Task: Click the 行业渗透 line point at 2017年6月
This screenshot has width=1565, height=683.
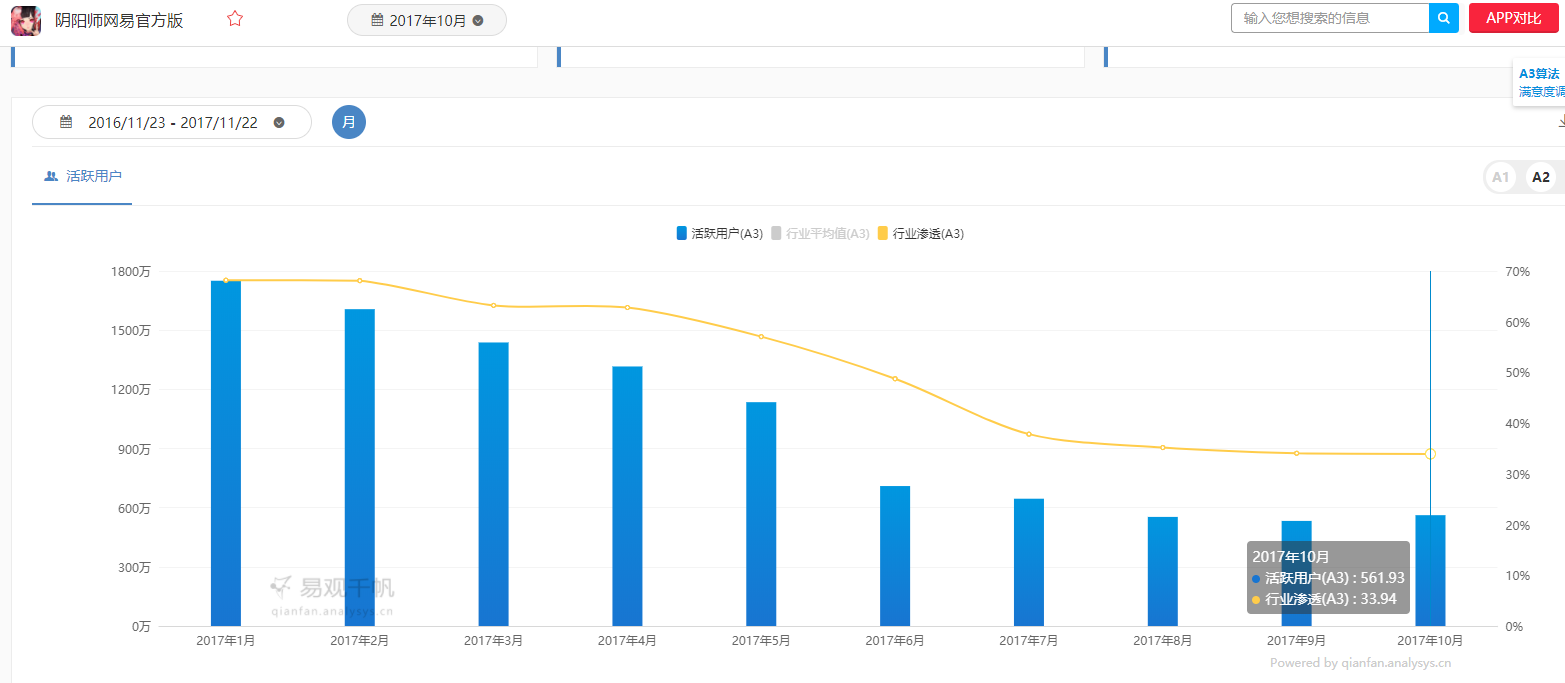Action: tap(895, 379)
